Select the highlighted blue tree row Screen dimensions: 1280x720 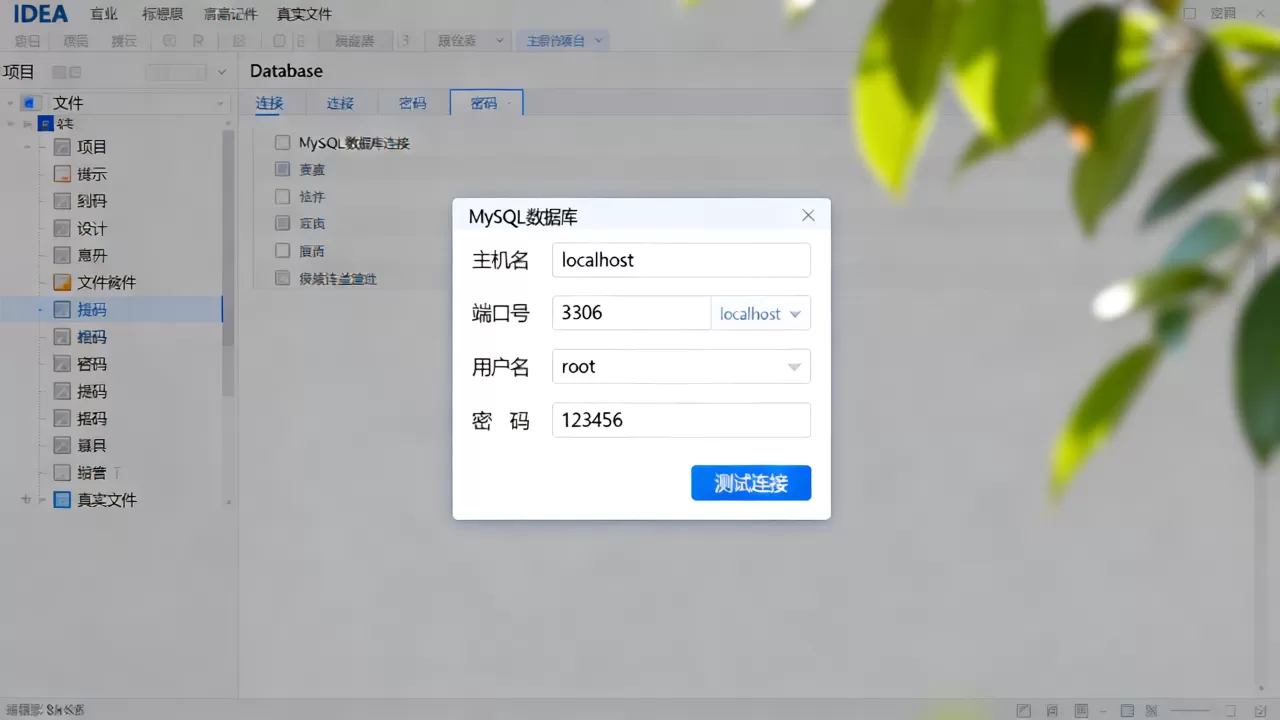tap(112, 310)
